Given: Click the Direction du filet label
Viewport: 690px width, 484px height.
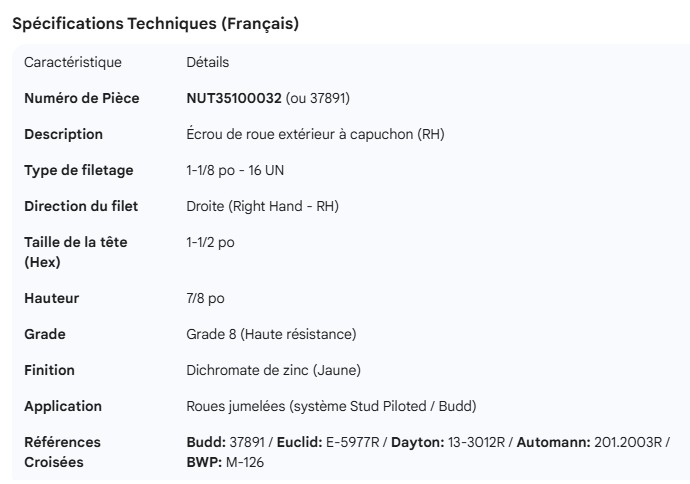Looking at the screenshot, I should point(81,206).
